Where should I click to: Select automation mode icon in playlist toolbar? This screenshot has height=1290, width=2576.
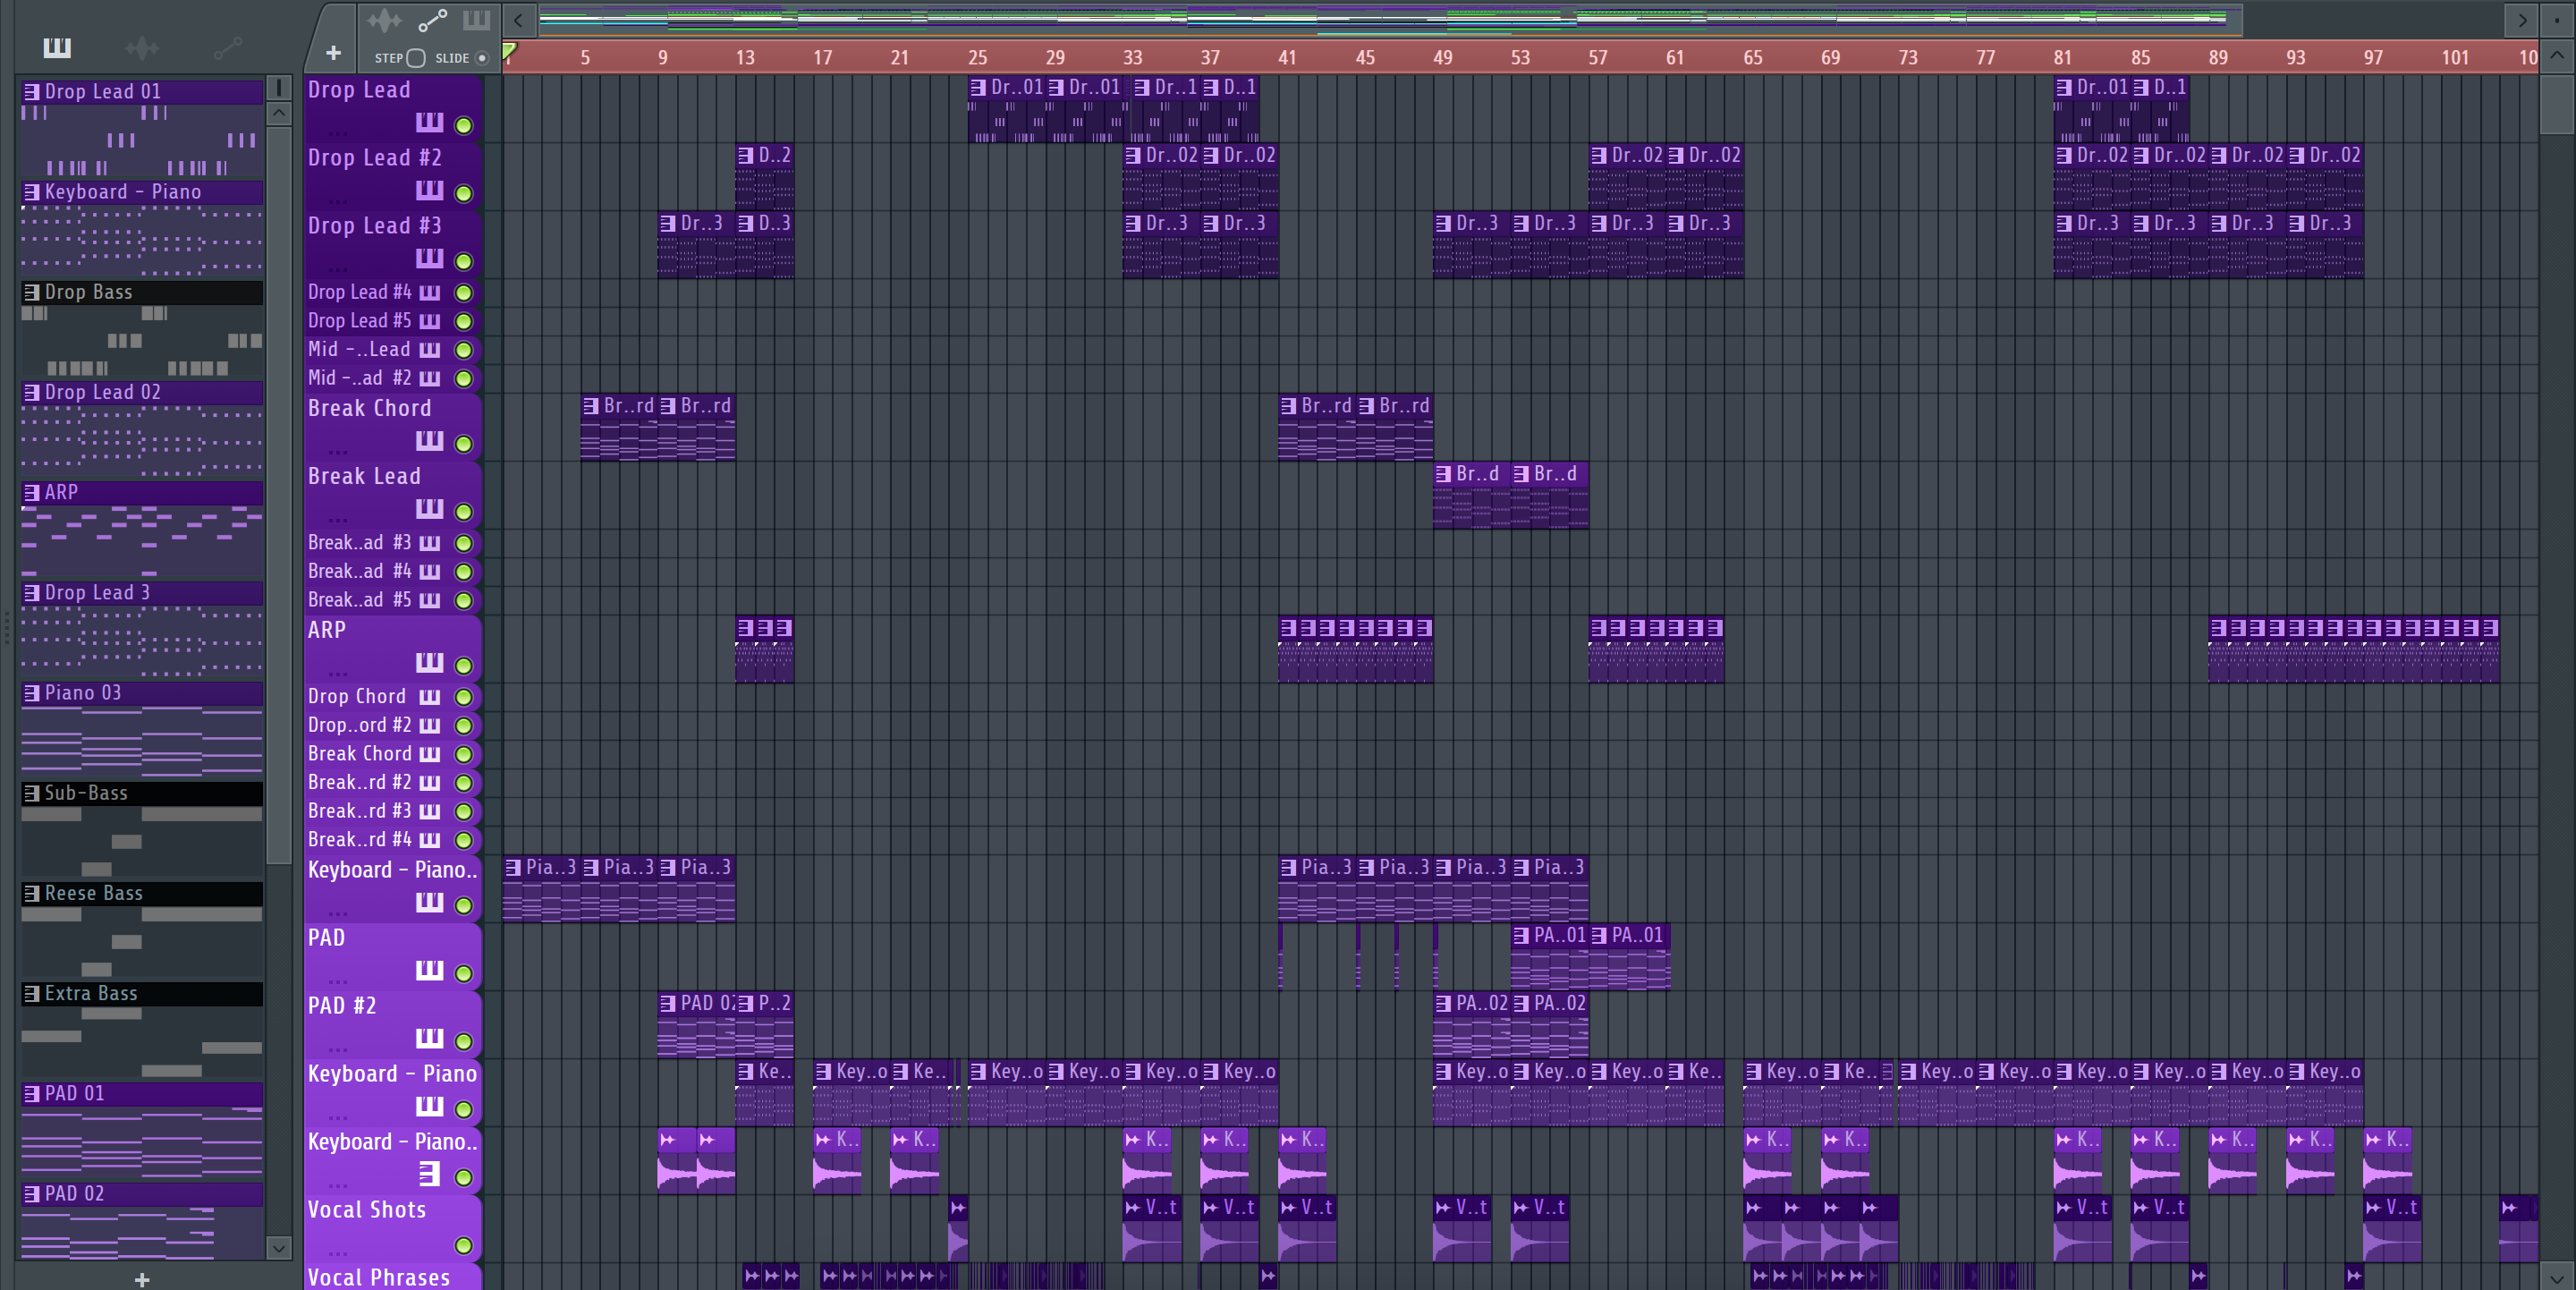coord(432,21)
